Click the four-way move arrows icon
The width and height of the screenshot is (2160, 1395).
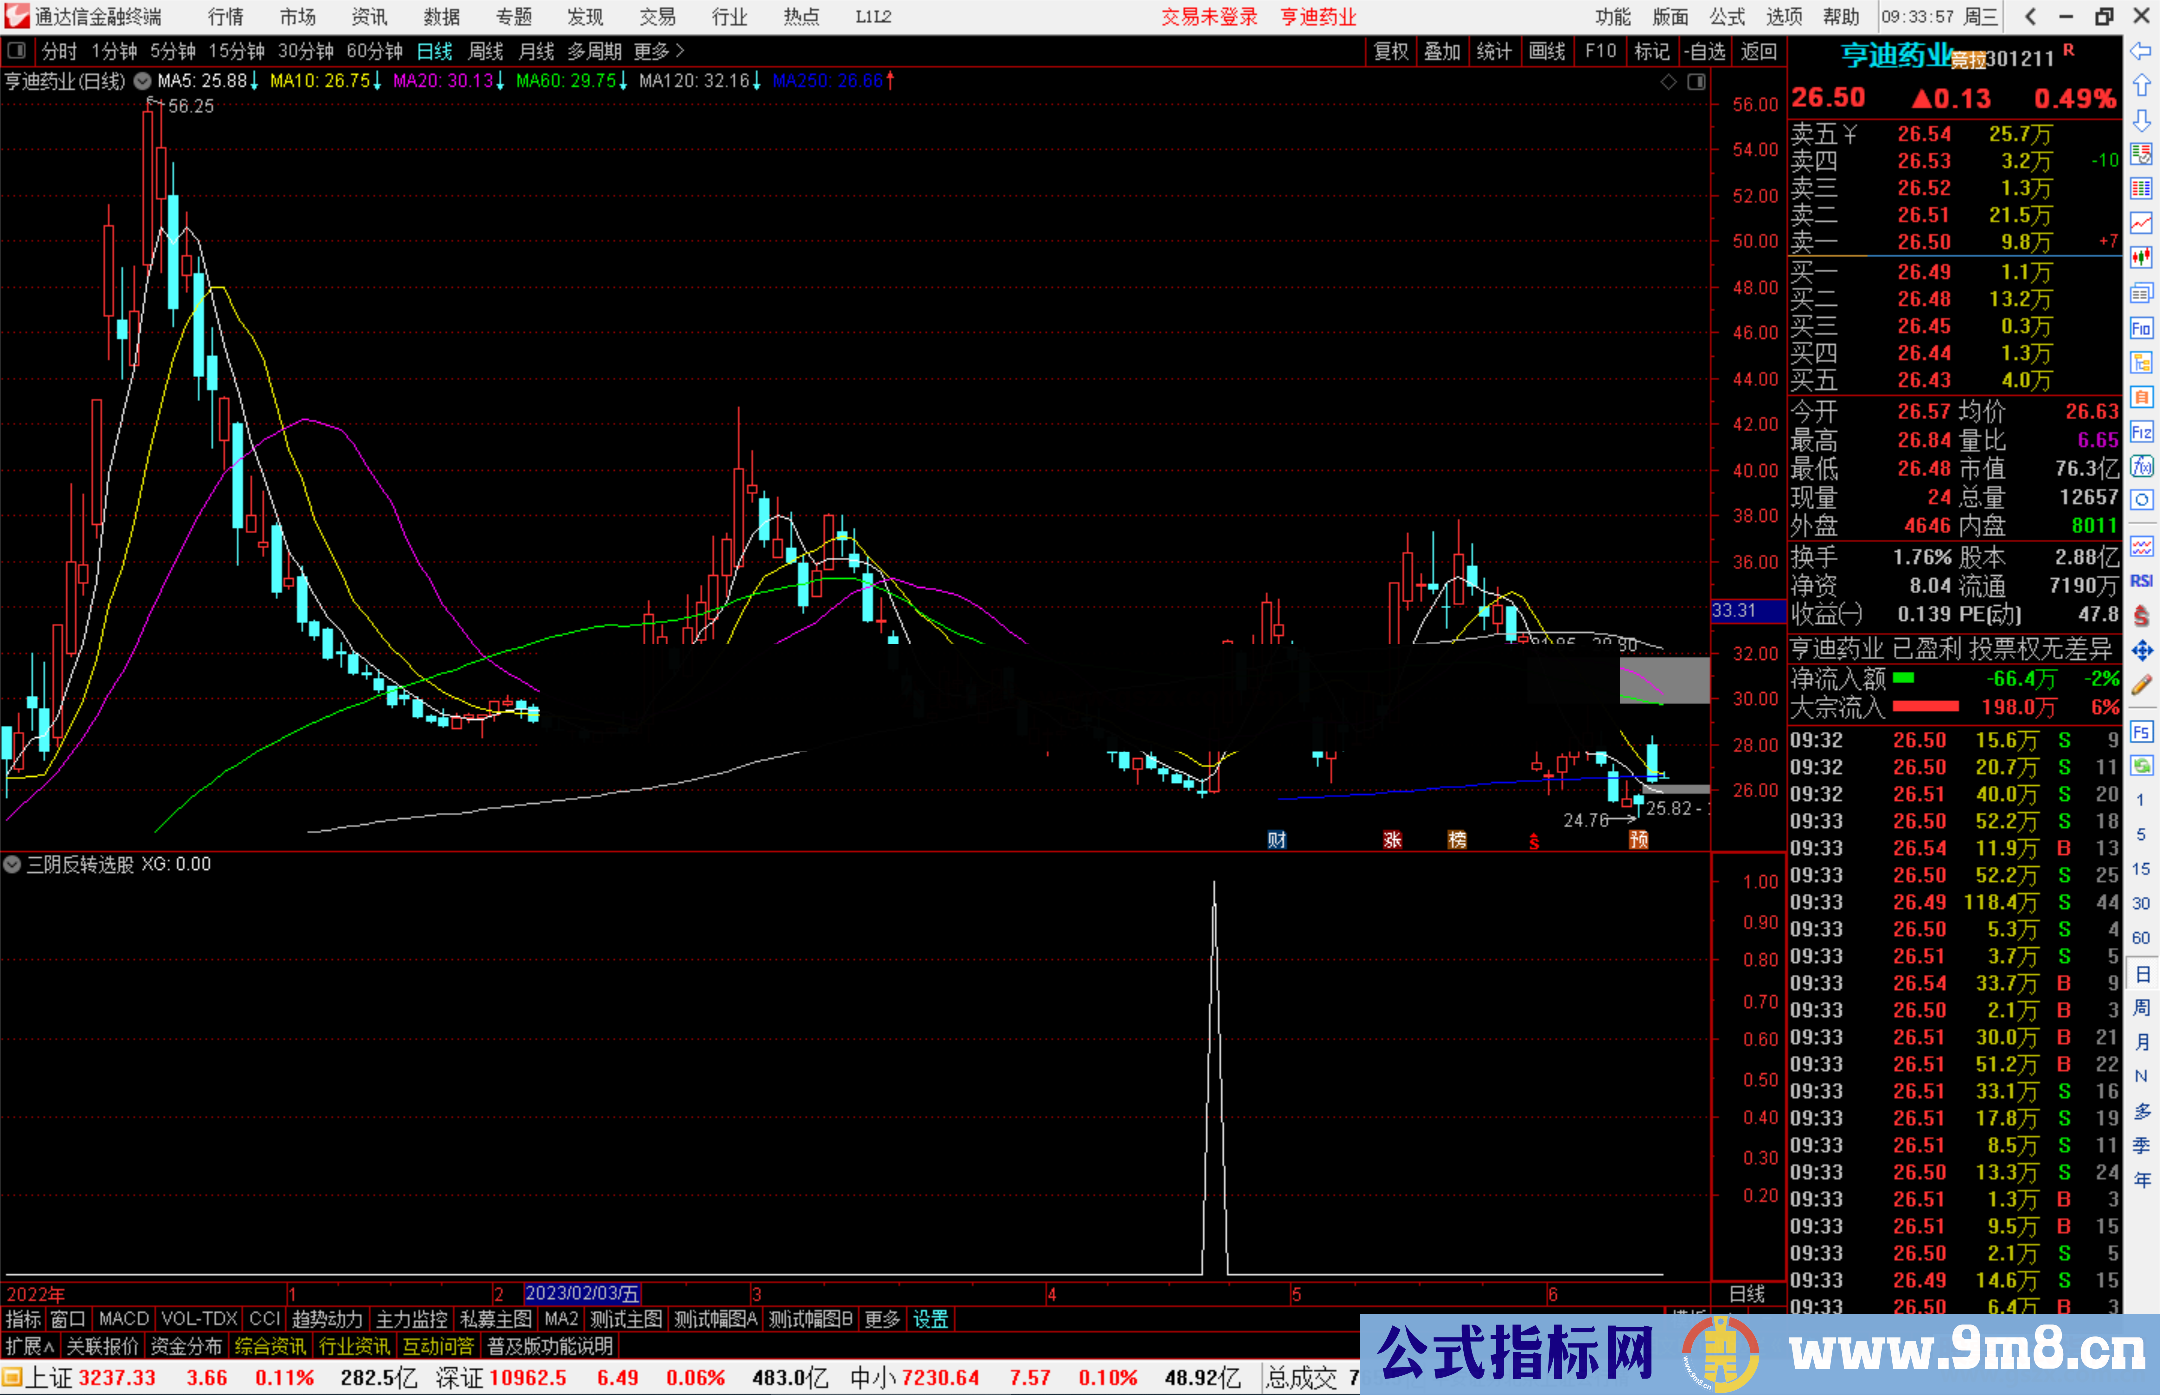tap(2141, 651)
